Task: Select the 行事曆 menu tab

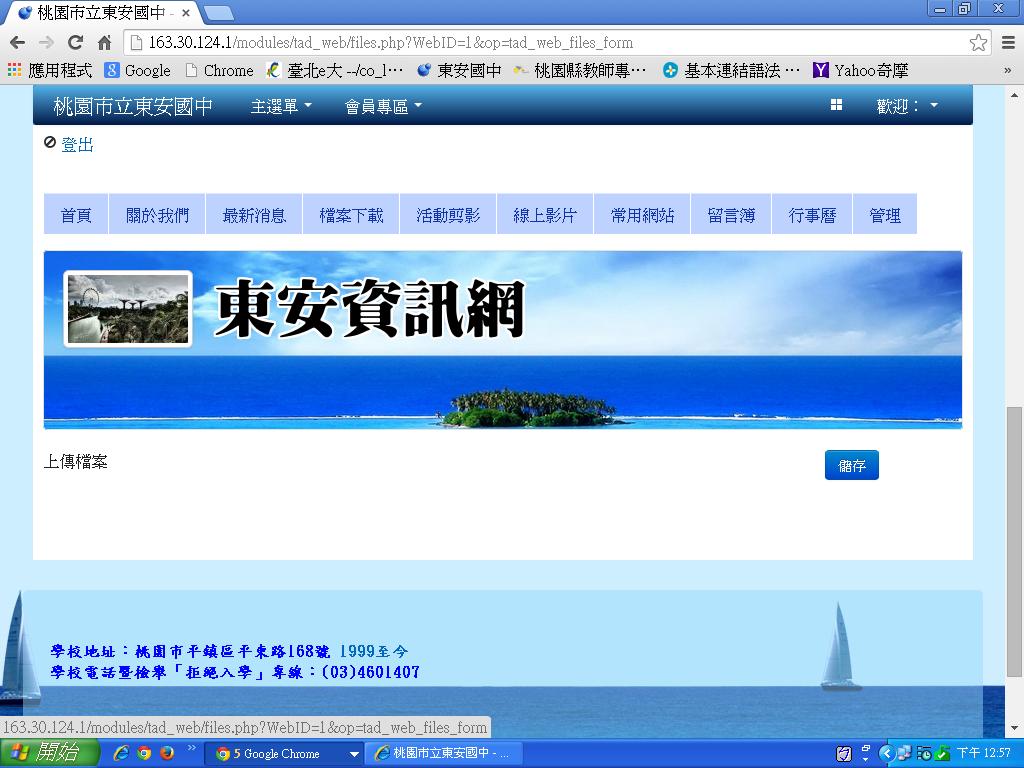Action: coord(812,215)
